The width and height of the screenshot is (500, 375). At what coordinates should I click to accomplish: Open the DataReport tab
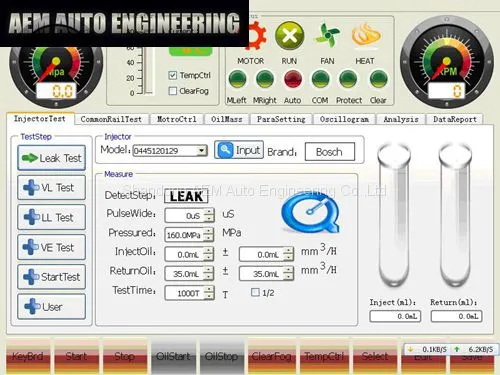pyautogui.click(x=455, y=119)
